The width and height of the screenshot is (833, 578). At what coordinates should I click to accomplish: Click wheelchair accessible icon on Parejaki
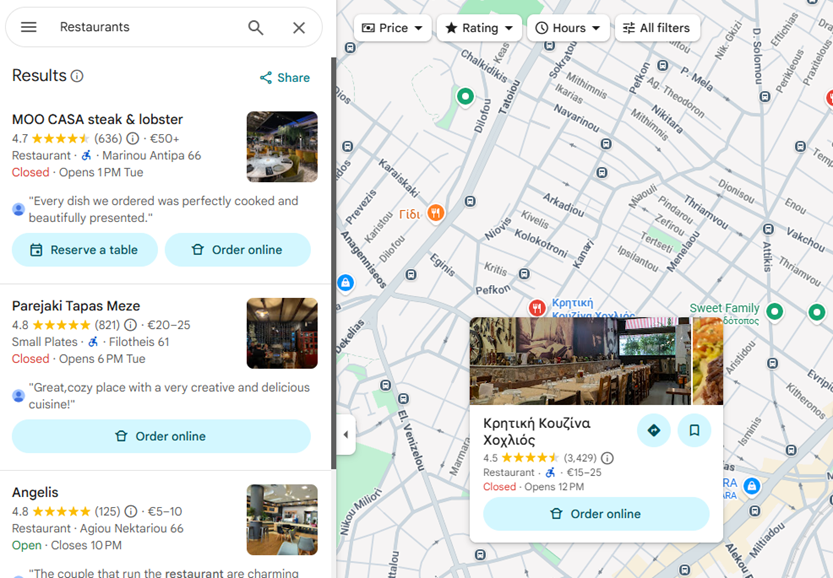[x=93, y=342]
